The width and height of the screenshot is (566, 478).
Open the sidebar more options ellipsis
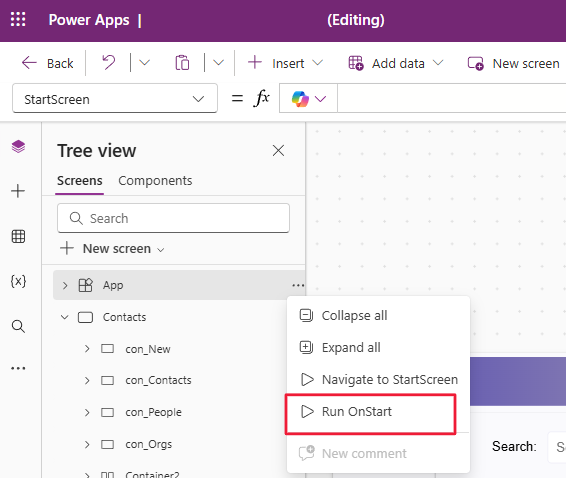(18, 368)
